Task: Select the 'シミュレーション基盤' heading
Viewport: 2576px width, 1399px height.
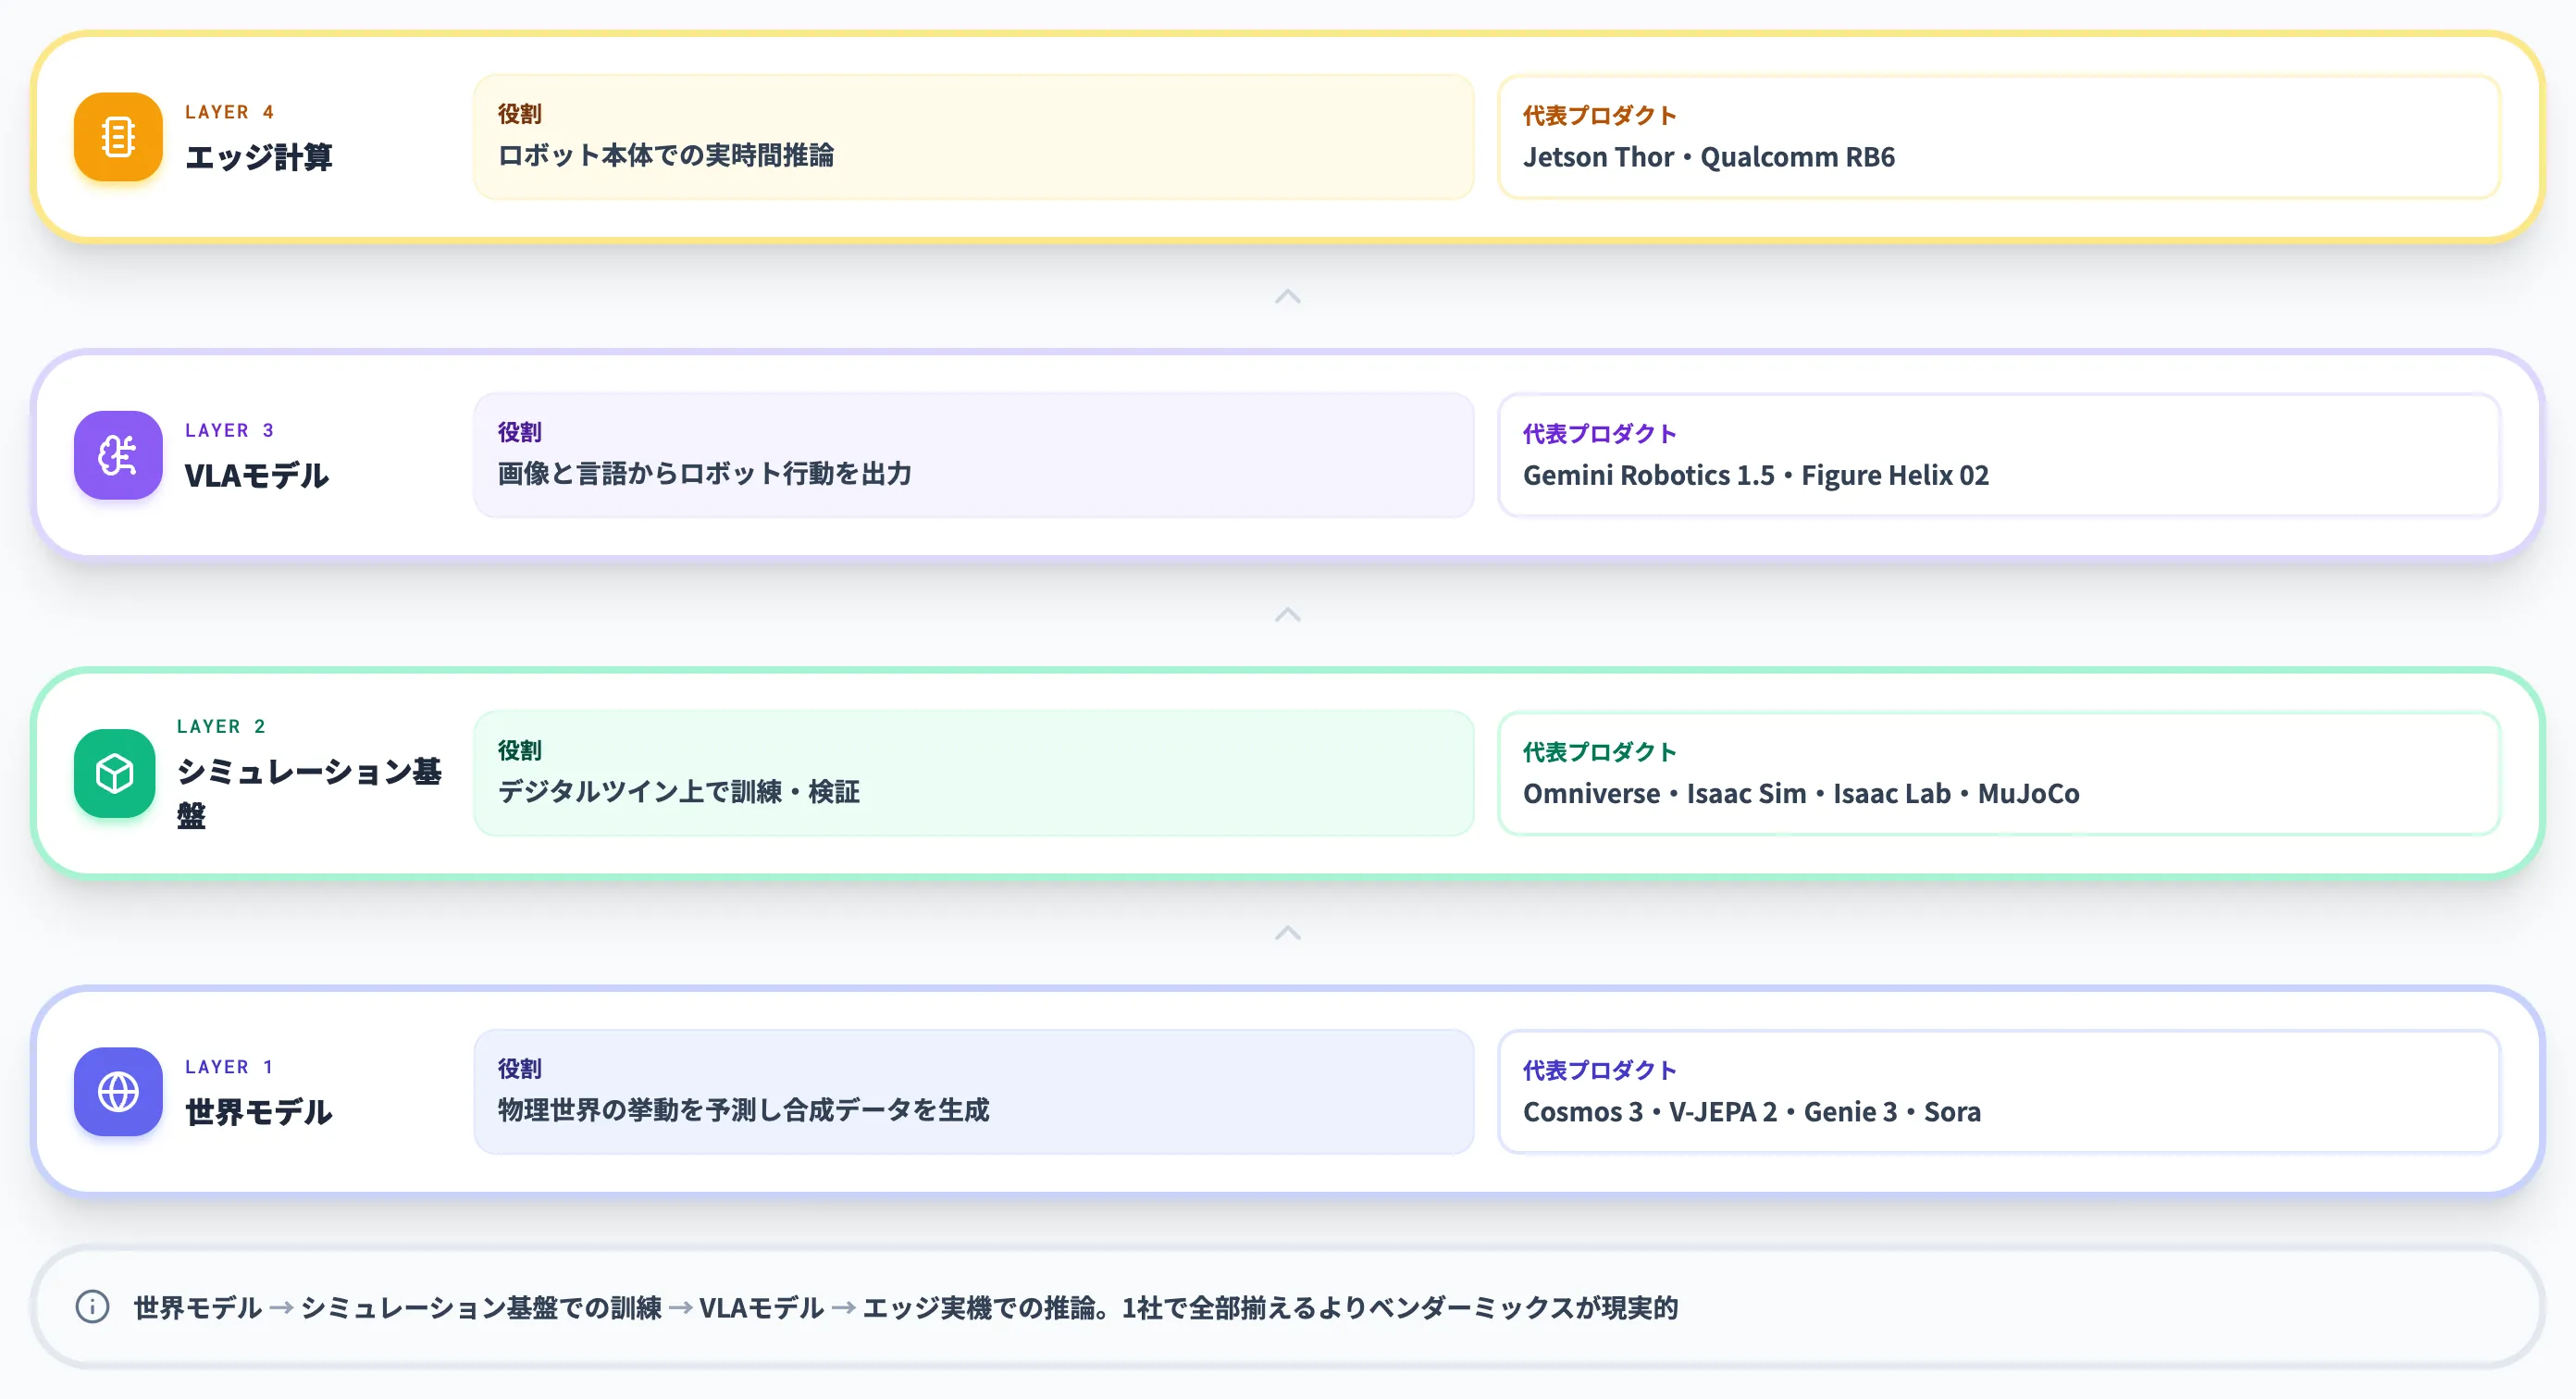Action: 309,793
